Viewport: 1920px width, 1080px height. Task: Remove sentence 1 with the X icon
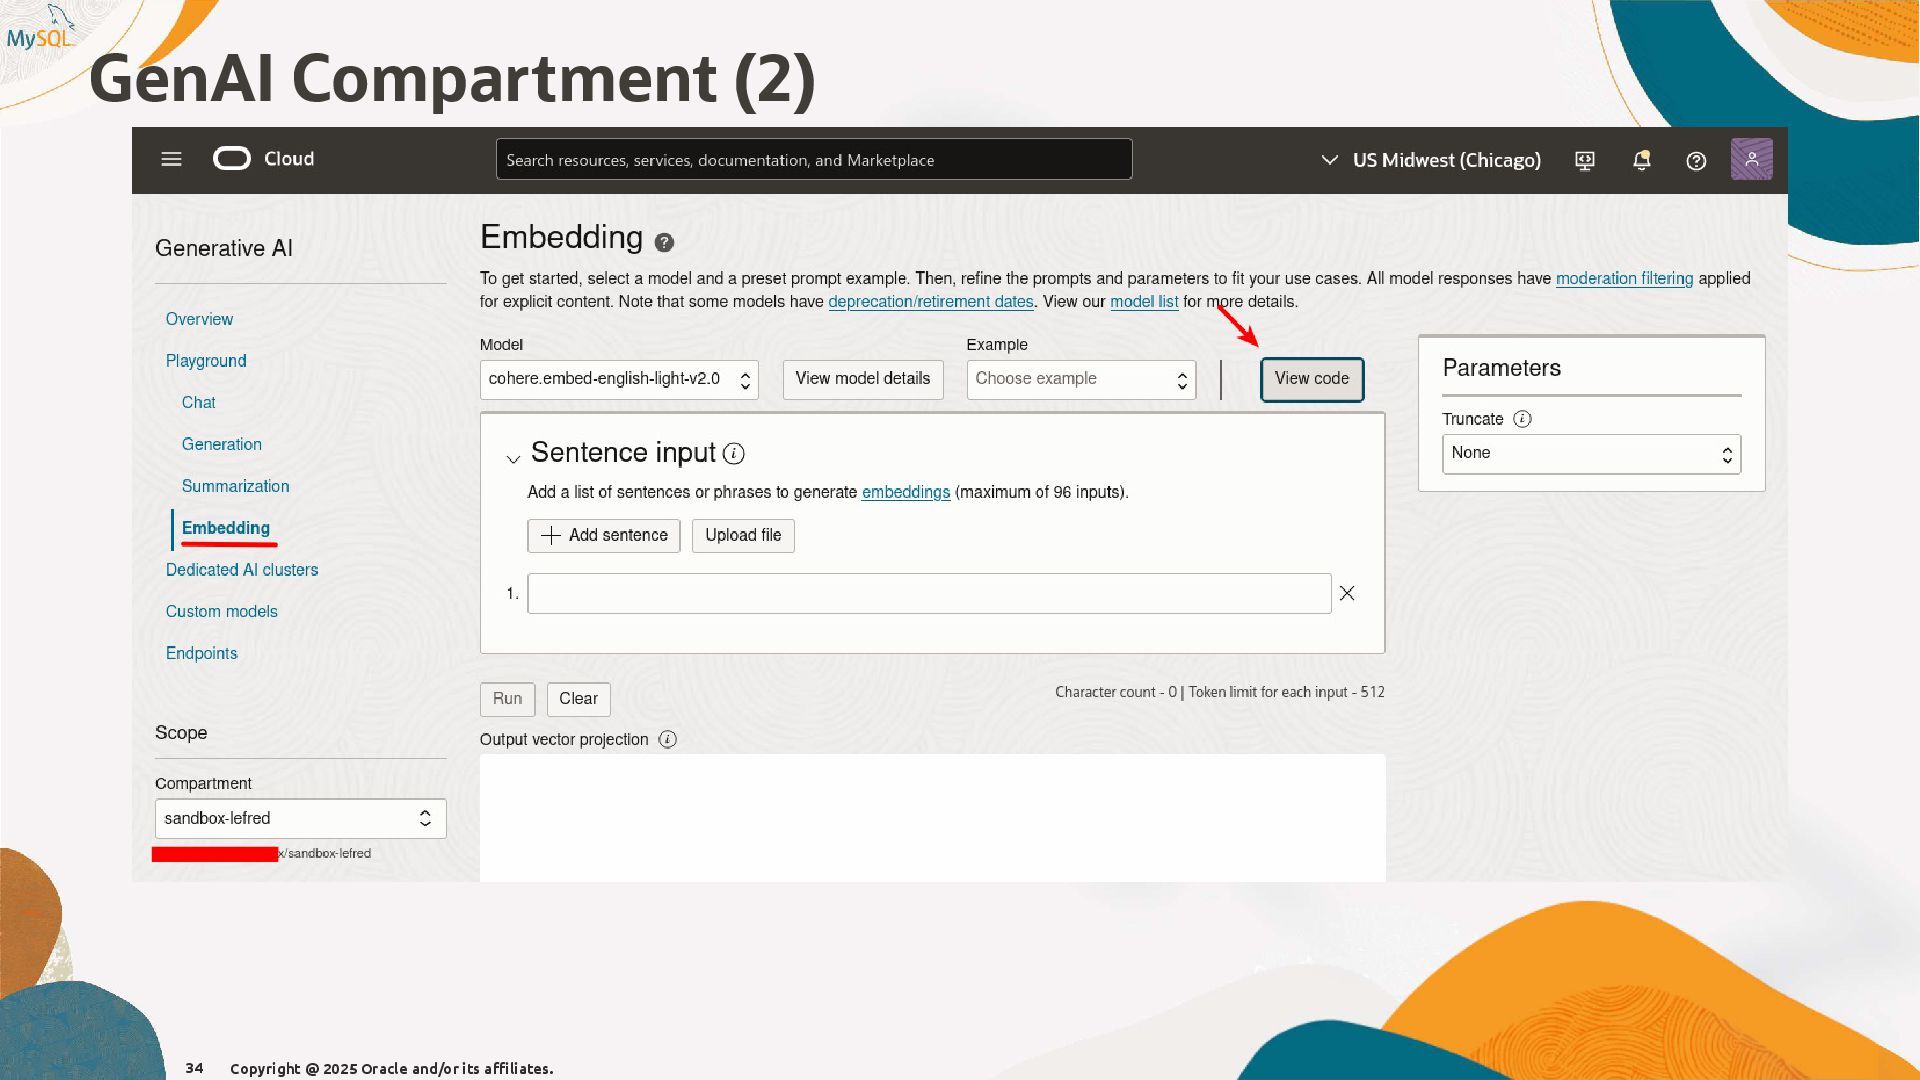[1347, 593]
